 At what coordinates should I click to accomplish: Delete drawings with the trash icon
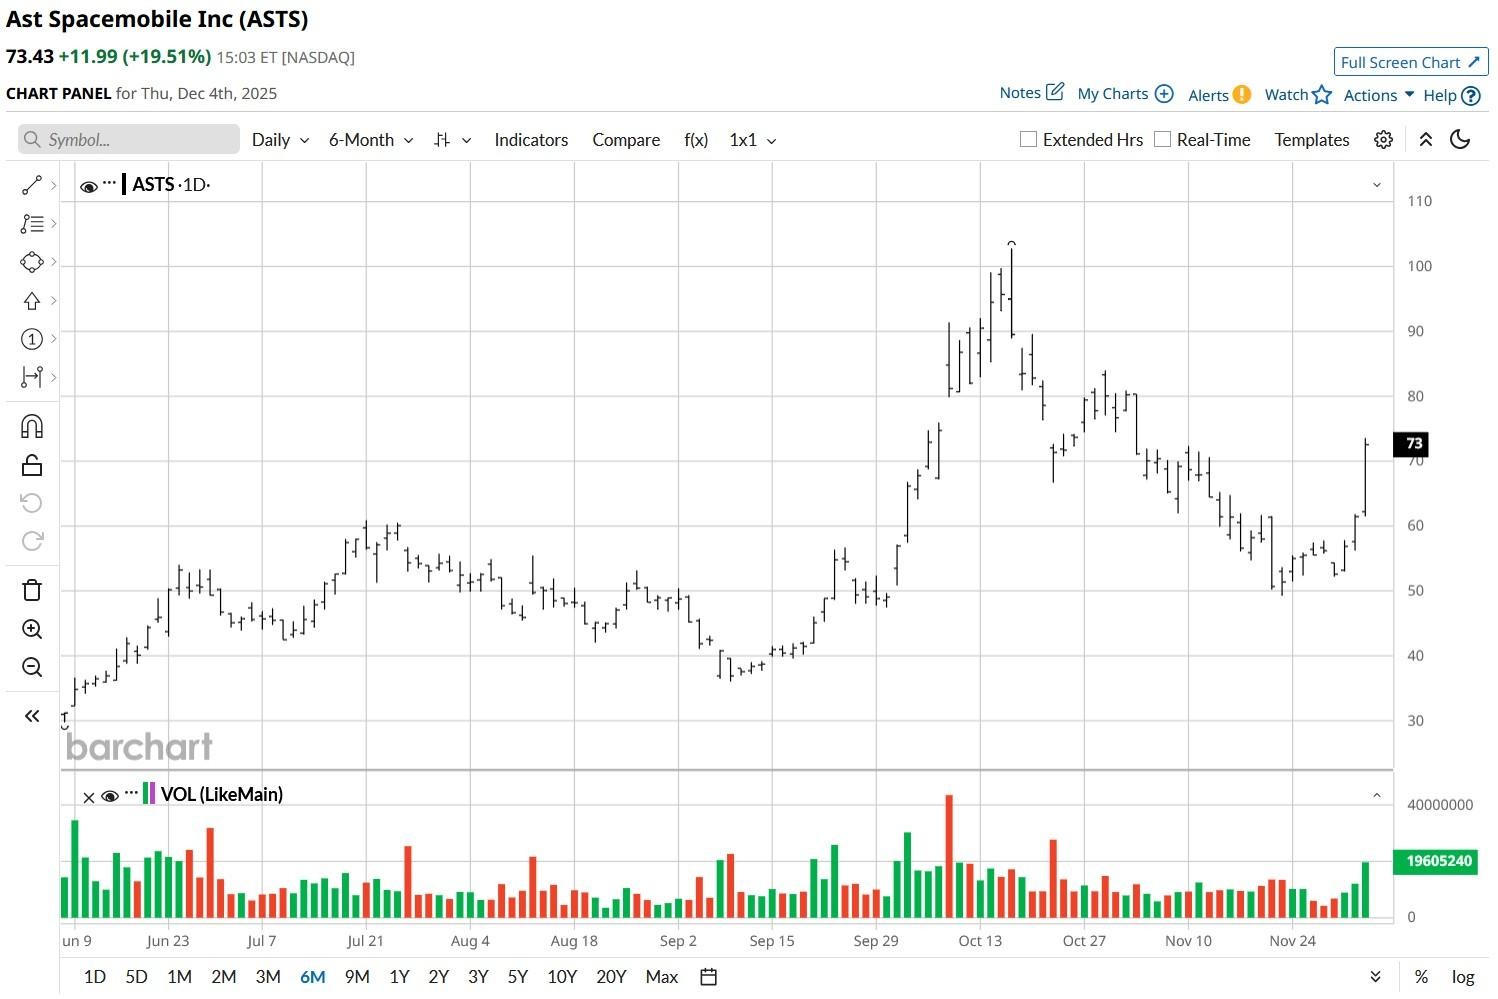pyautogui.click(x=32, y=590)
